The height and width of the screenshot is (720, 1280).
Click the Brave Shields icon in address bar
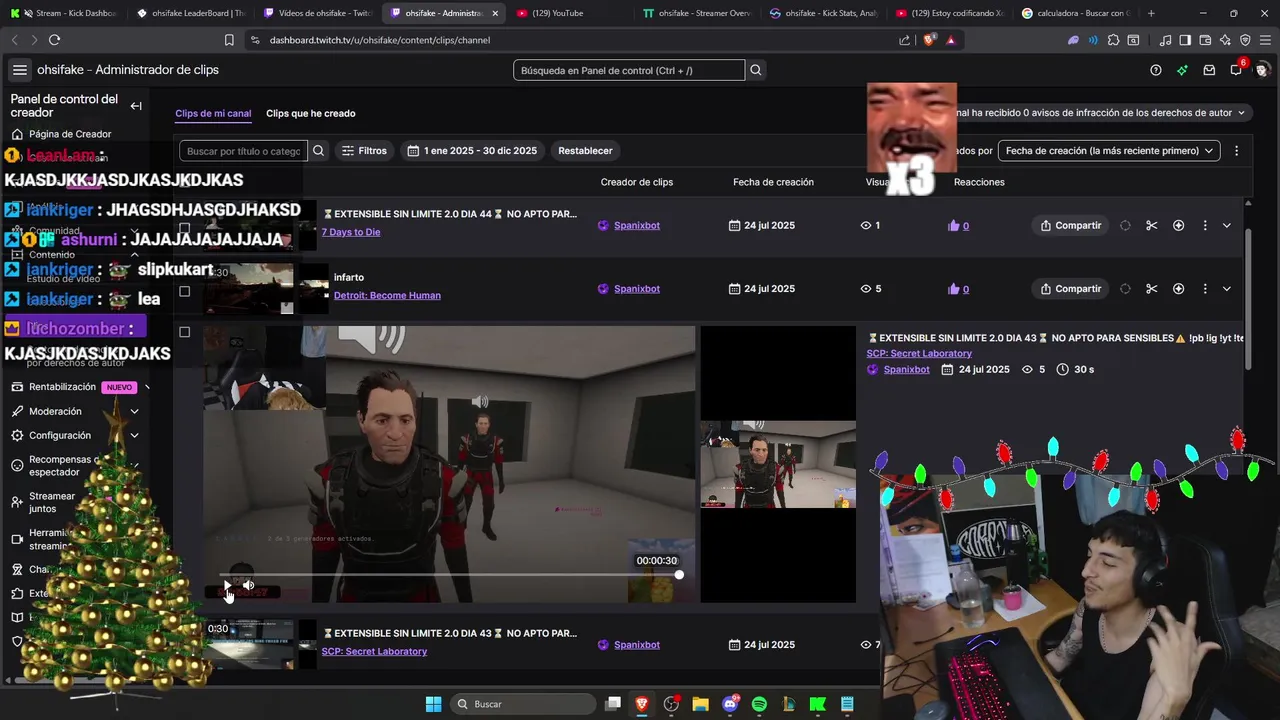click(929, 40)
